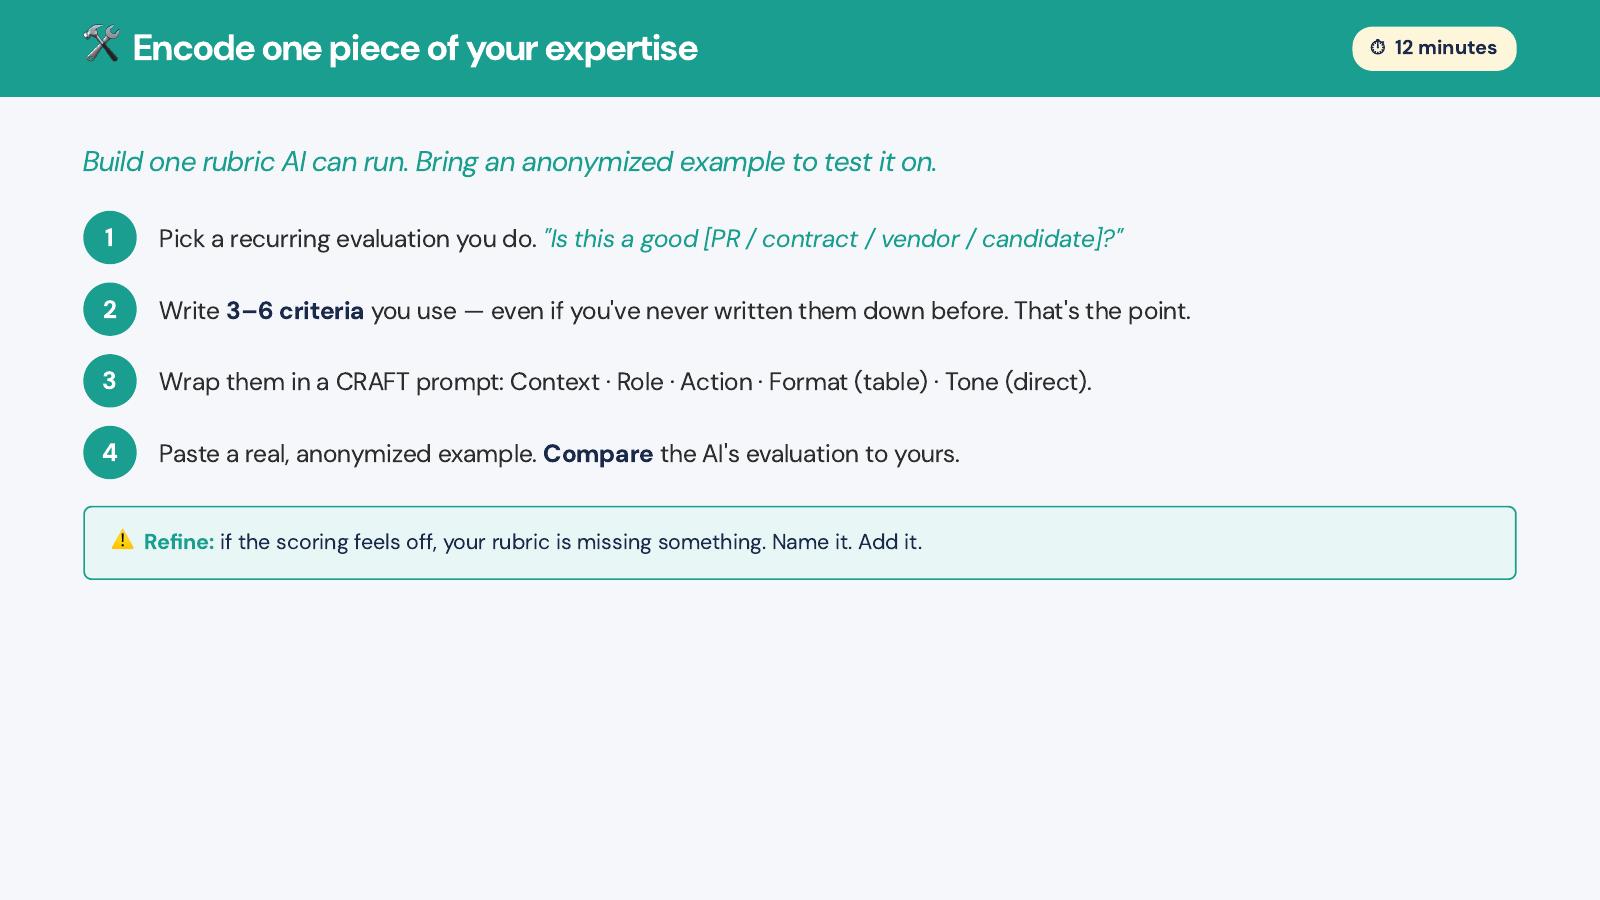The width and height of the screenshot is (1600, 900).
Task: Click the yellow warning triangle icon
Action: coord(122,540)
